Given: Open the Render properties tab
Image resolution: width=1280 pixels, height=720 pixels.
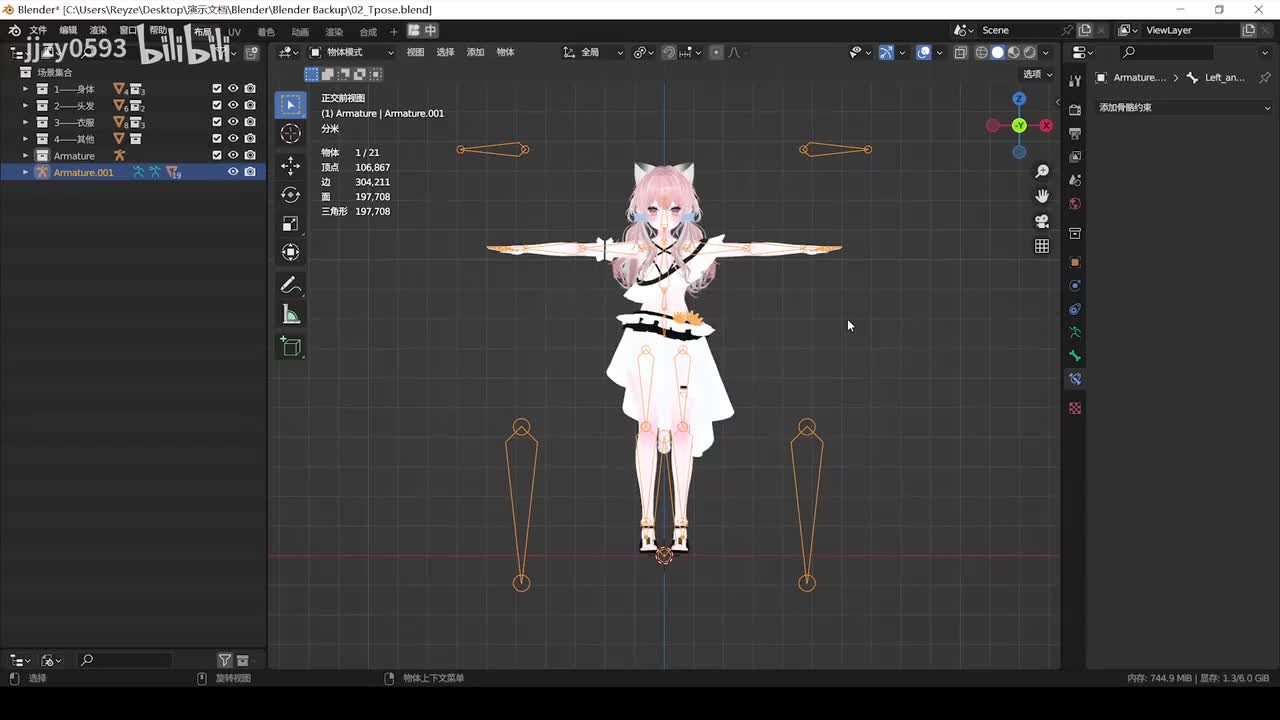Looking at the screenshot, I should pyautogui.click(x=1075, y=109).
